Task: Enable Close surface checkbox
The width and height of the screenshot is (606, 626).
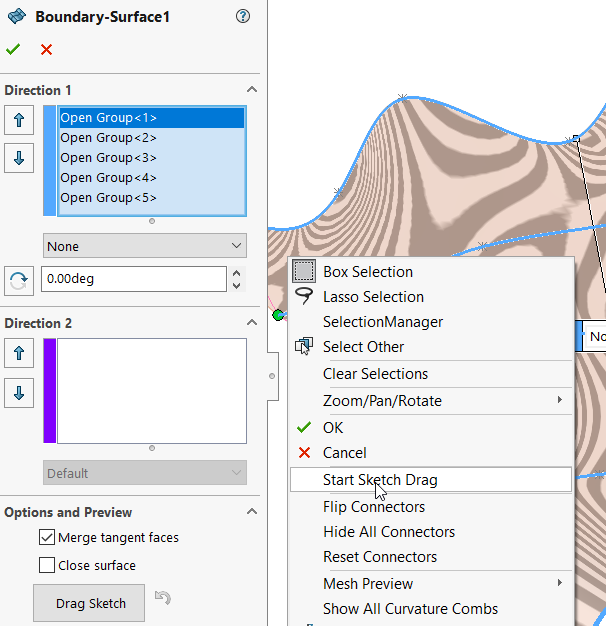Action: 47,565
